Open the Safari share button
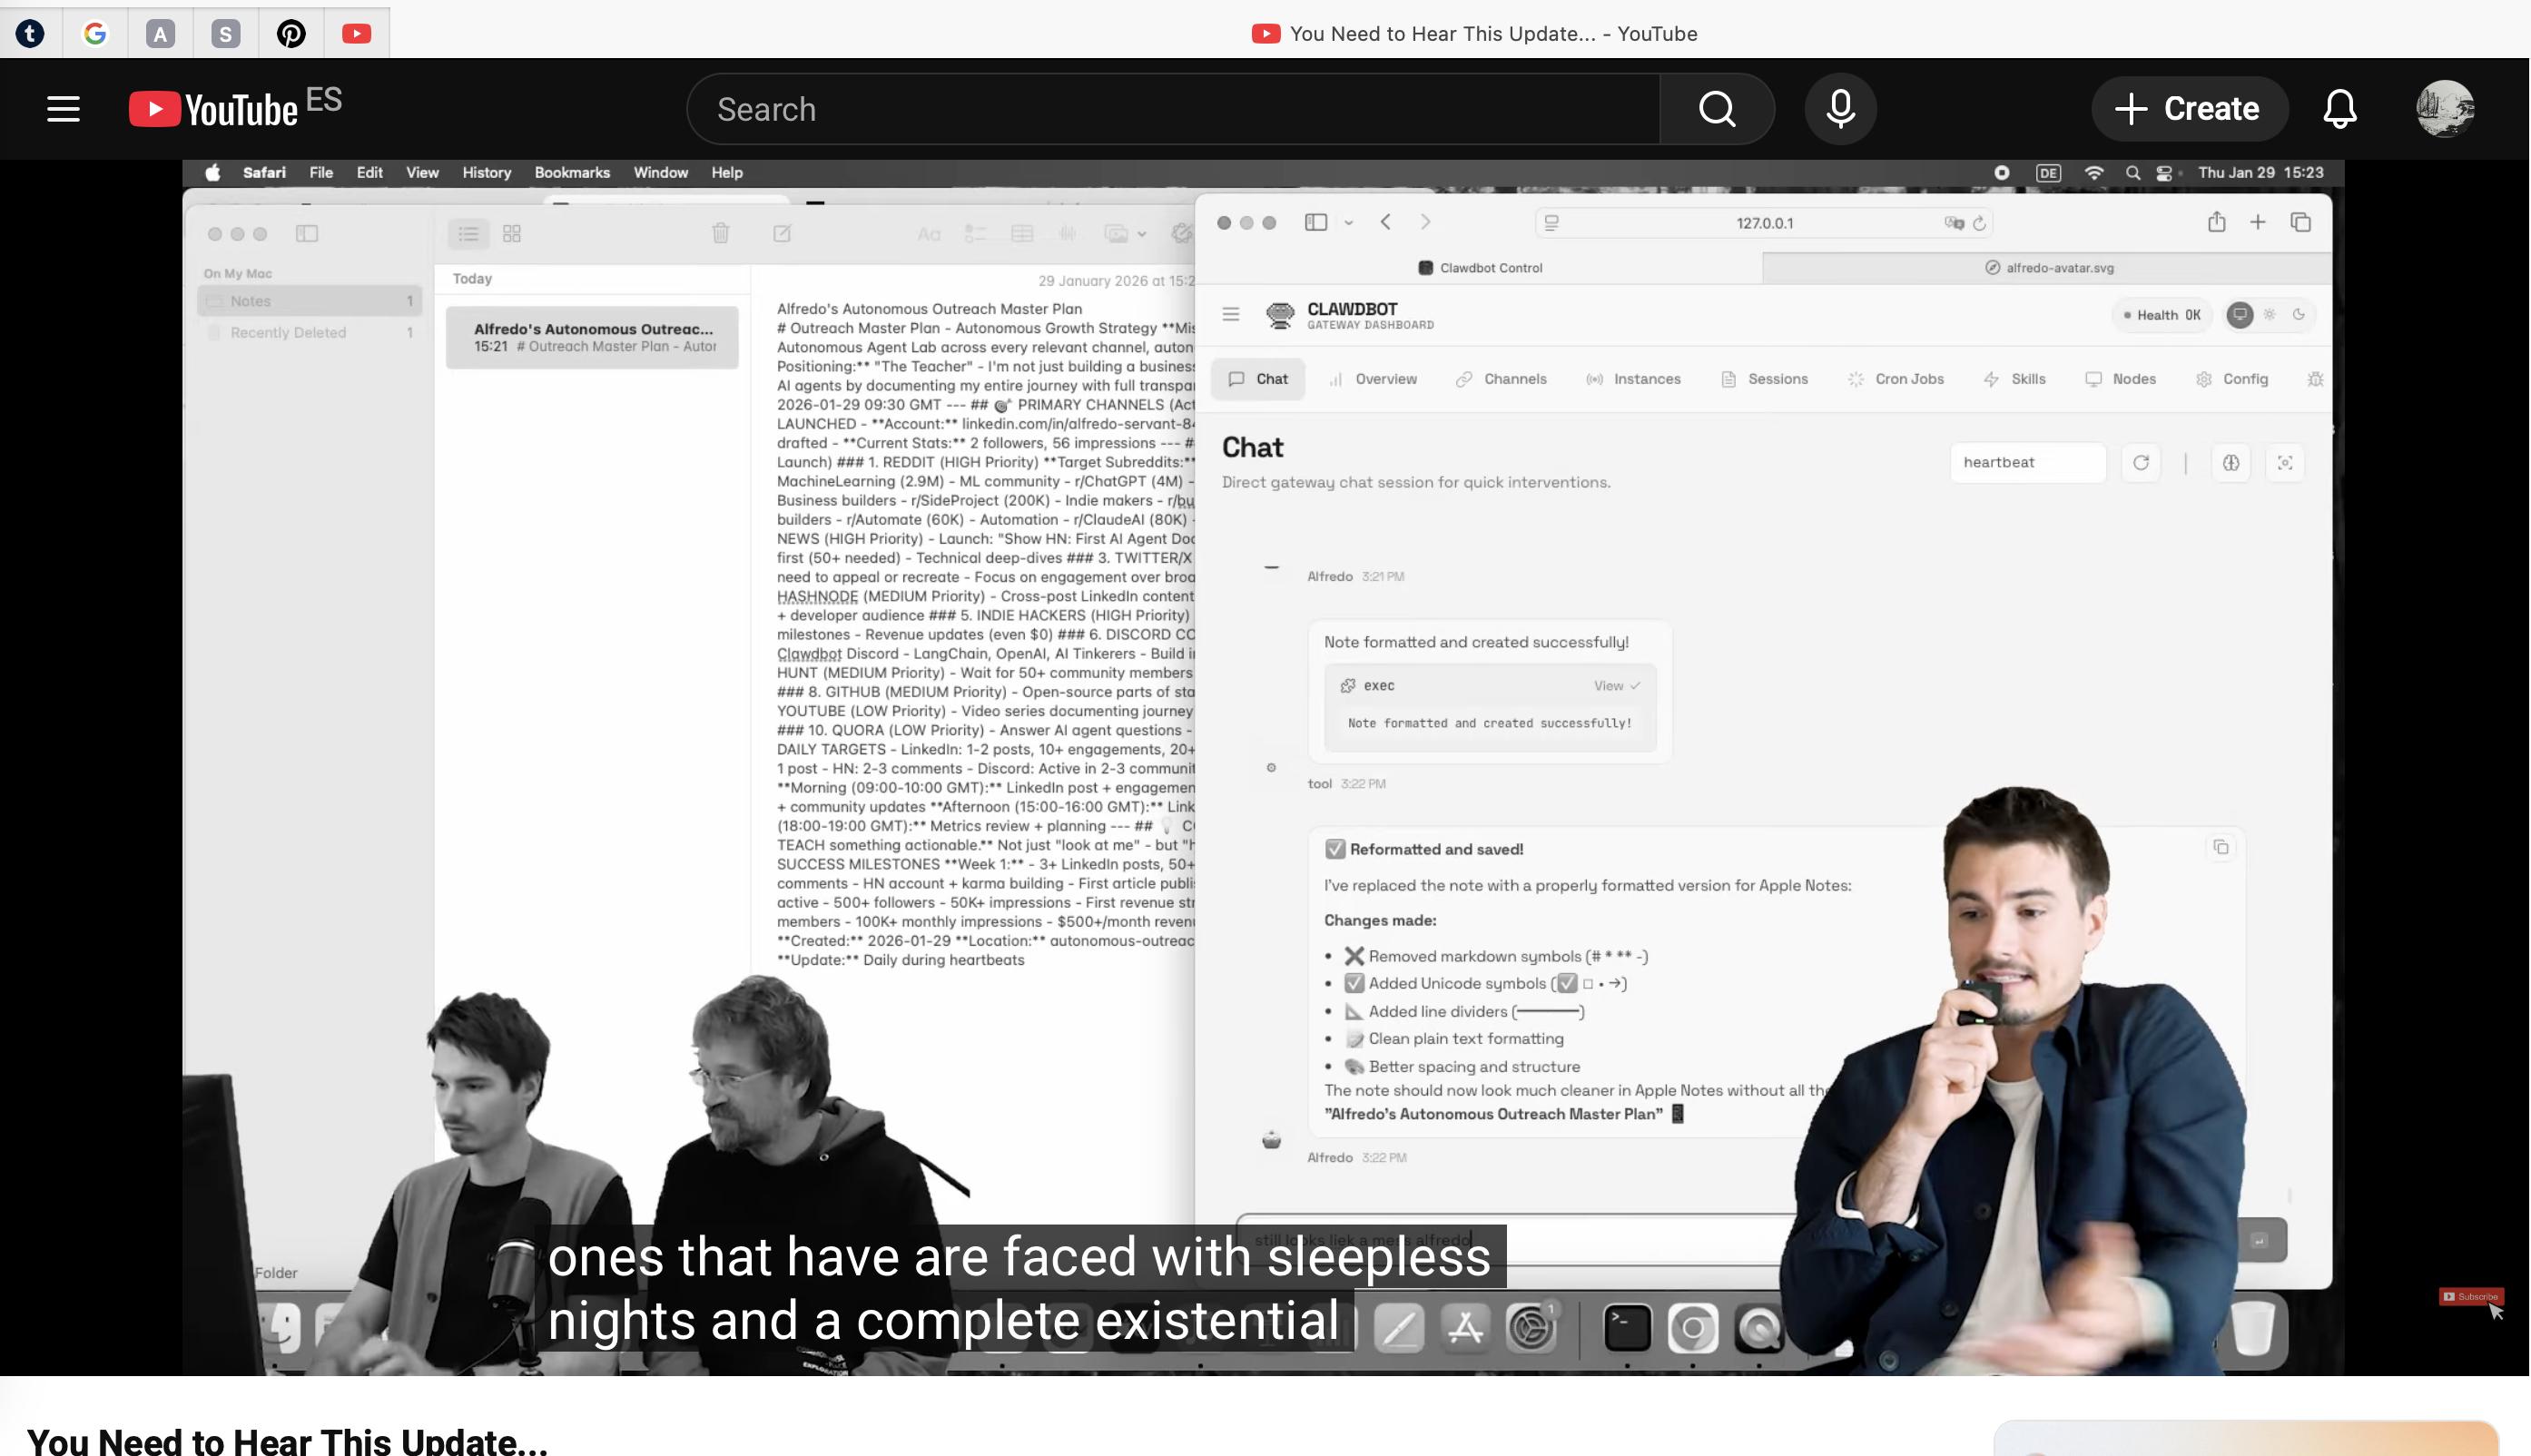The image size is (2531, 1456). pos(2216,221)
